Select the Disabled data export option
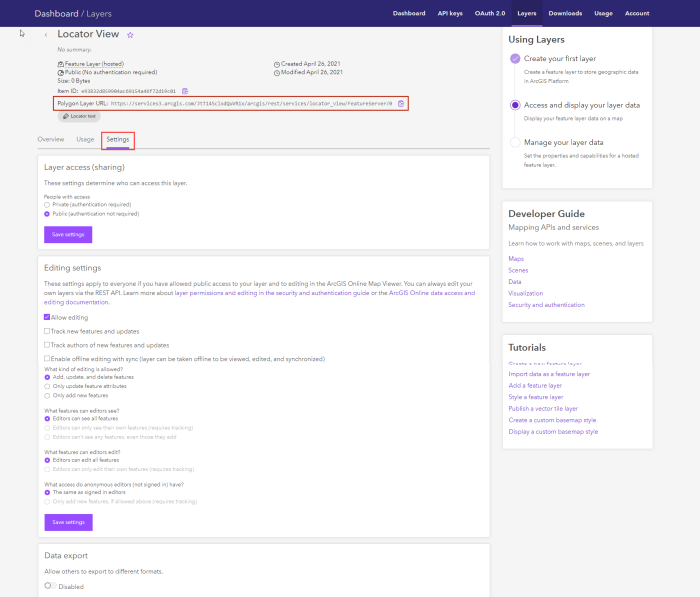 (48, 586)
